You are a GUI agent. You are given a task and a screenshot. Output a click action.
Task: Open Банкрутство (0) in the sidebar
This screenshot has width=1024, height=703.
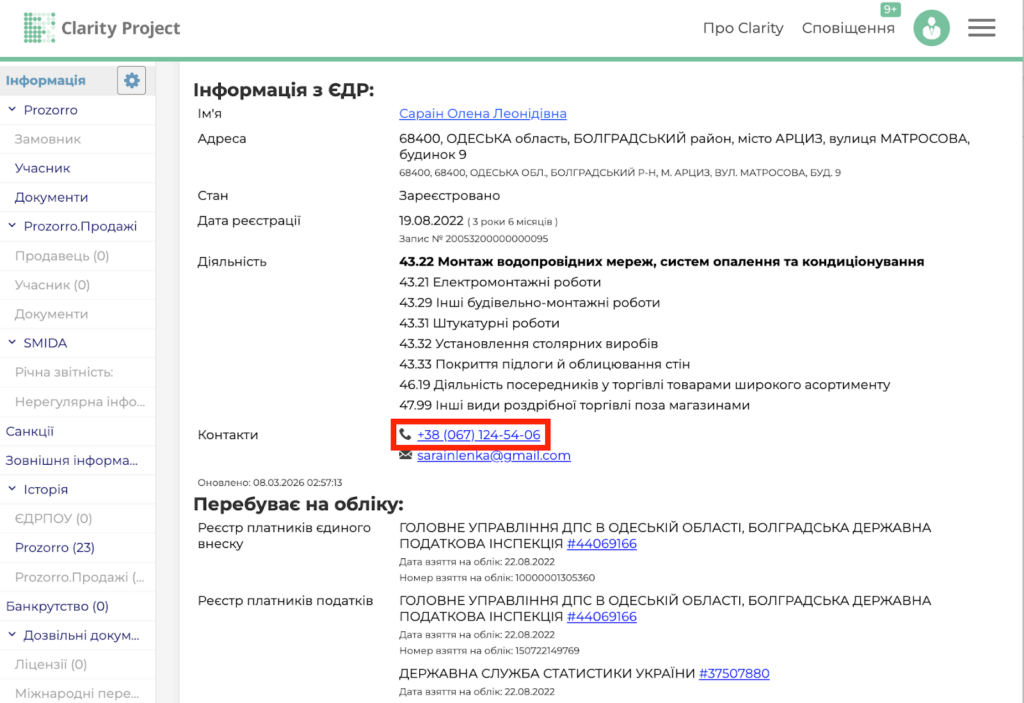(57, 606)
